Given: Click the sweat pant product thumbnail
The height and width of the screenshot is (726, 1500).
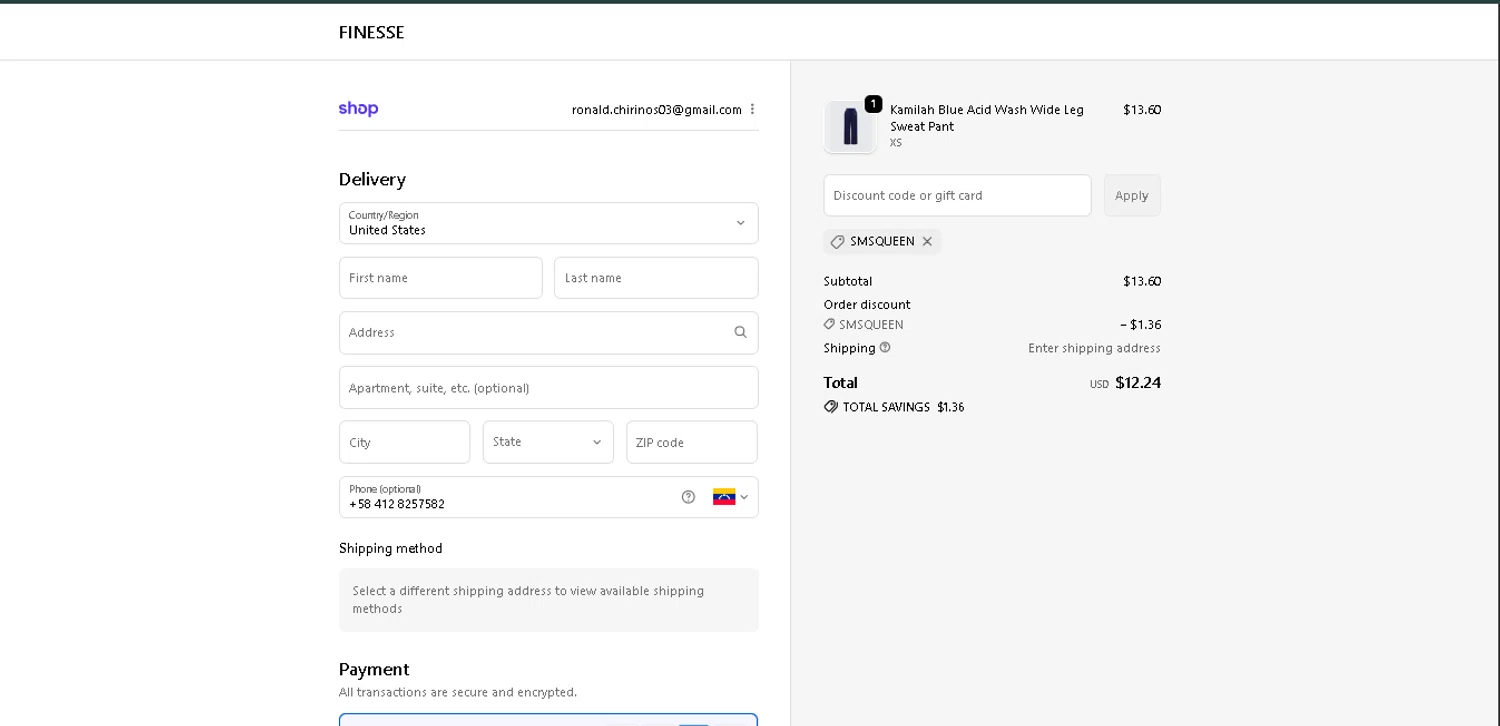Looking at the screenshot, I should point(850,127).
